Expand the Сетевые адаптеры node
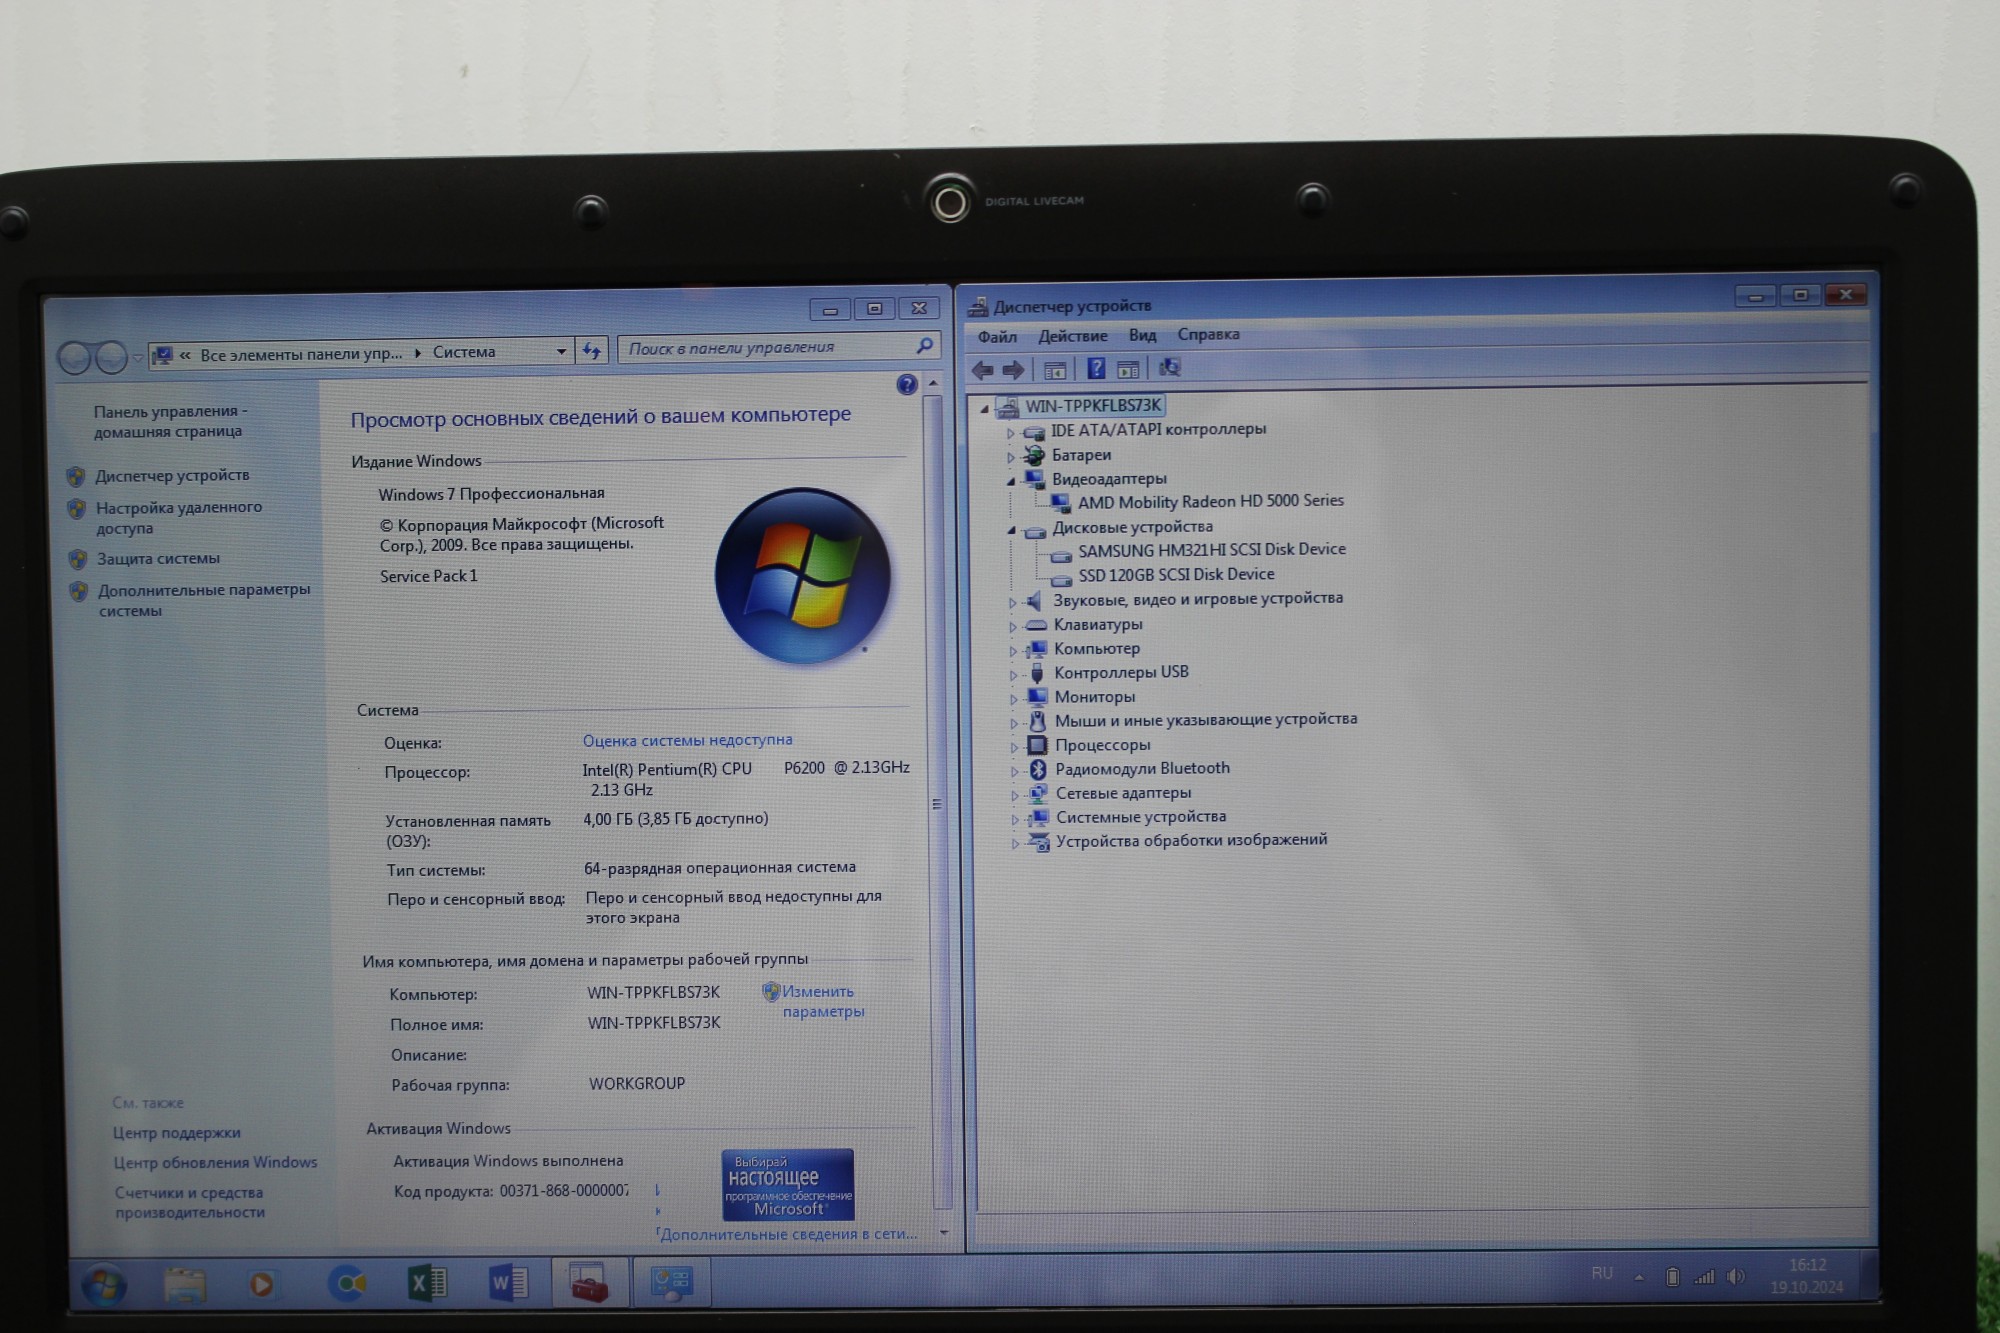The width and height of the screenshot is (2000, 1333). 1014,795
